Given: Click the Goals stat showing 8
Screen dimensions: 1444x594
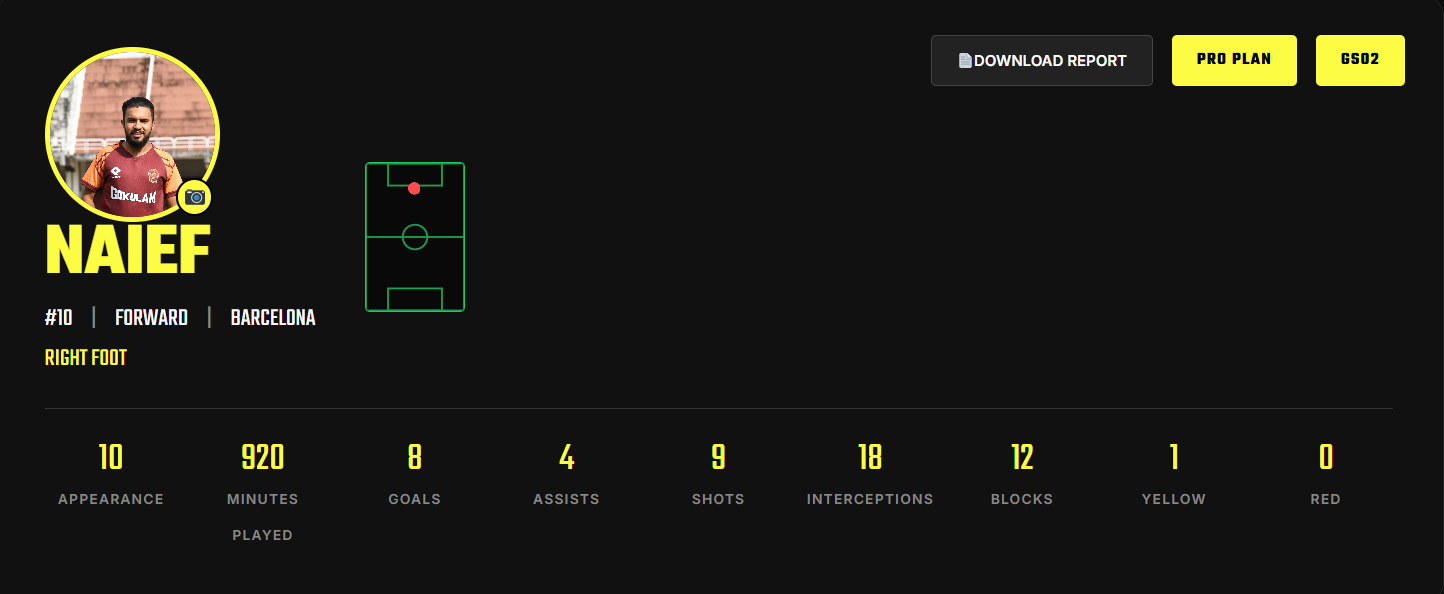Looking at the screenshot, I should click(x=414, y=458).
